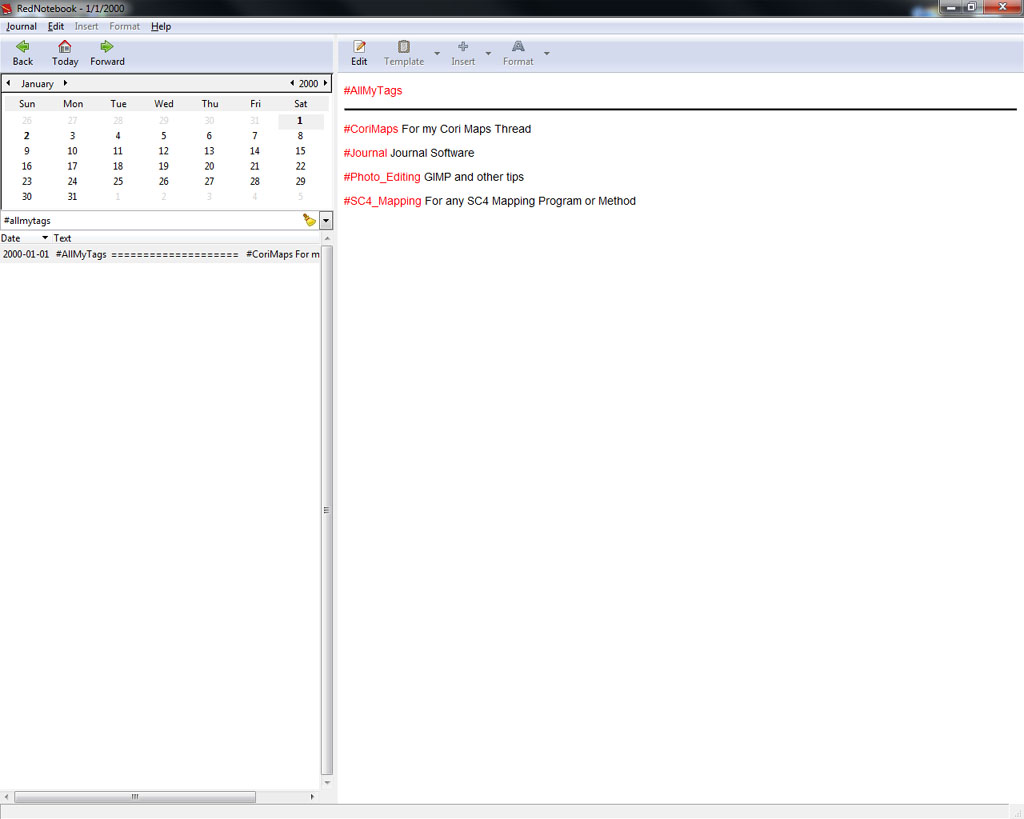Select January 23 in the calendar
1024x819 pixels.
point(27,182)
